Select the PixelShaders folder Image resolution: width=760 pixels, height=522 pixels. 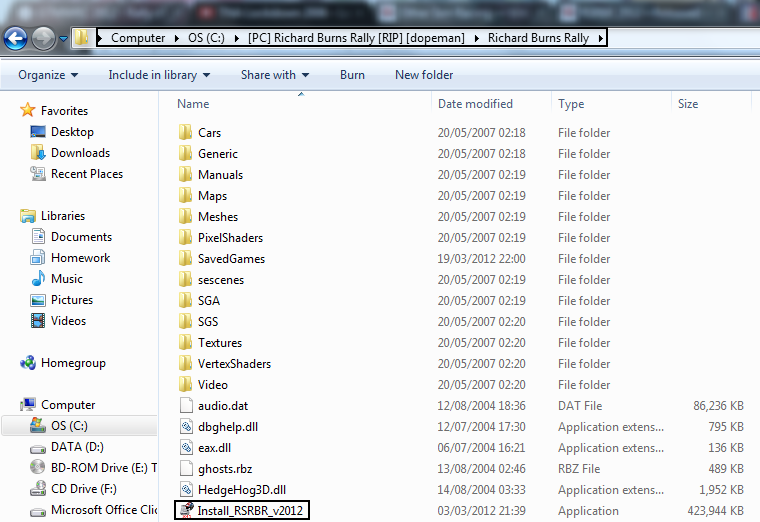(x=230, y=237)
